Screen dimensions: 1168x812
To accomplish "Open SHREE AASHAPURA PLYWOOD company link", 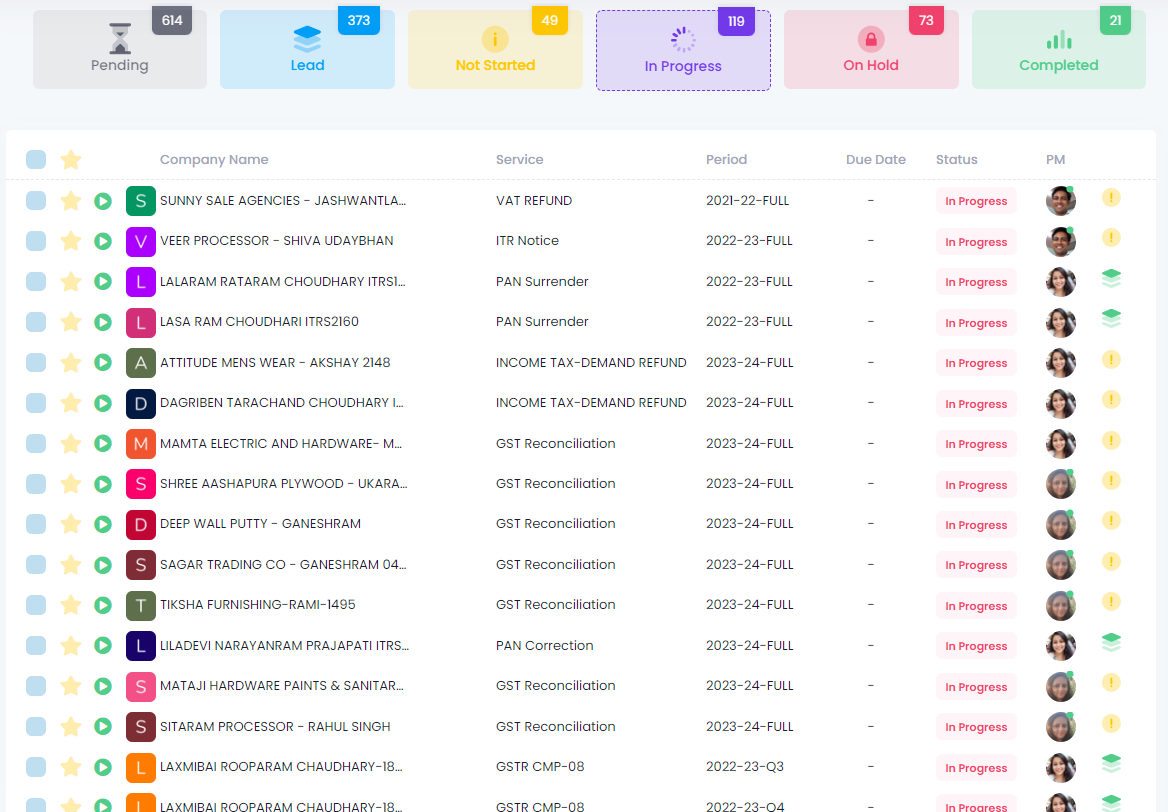I will (x=283, y=484).
